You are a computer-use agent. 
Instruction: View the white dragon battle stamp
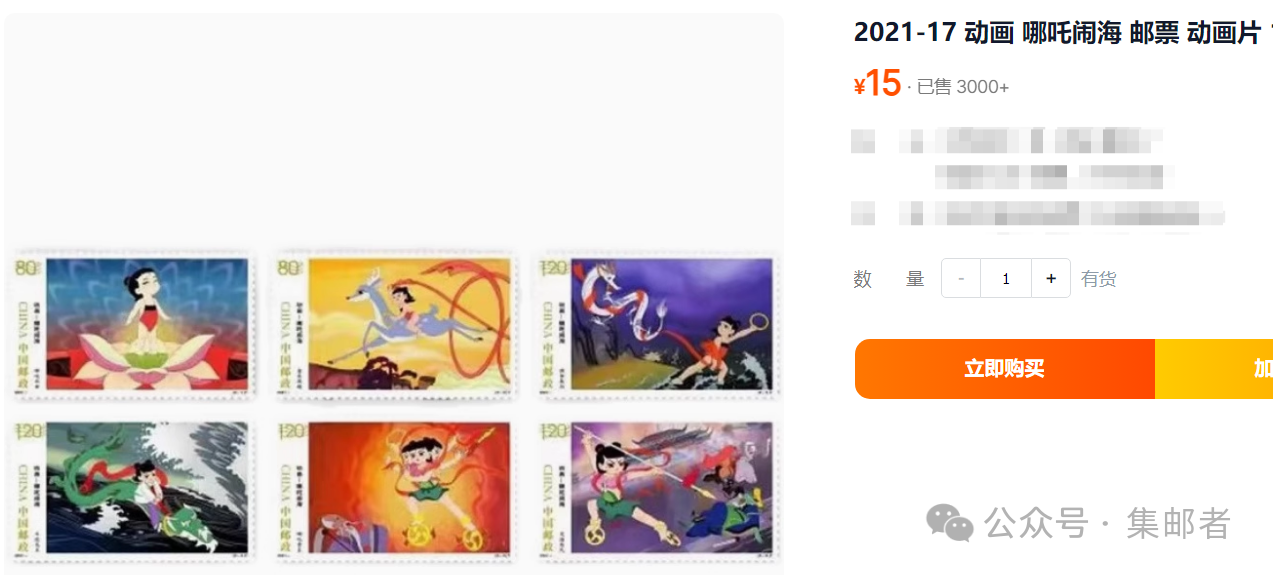point(659,323)
